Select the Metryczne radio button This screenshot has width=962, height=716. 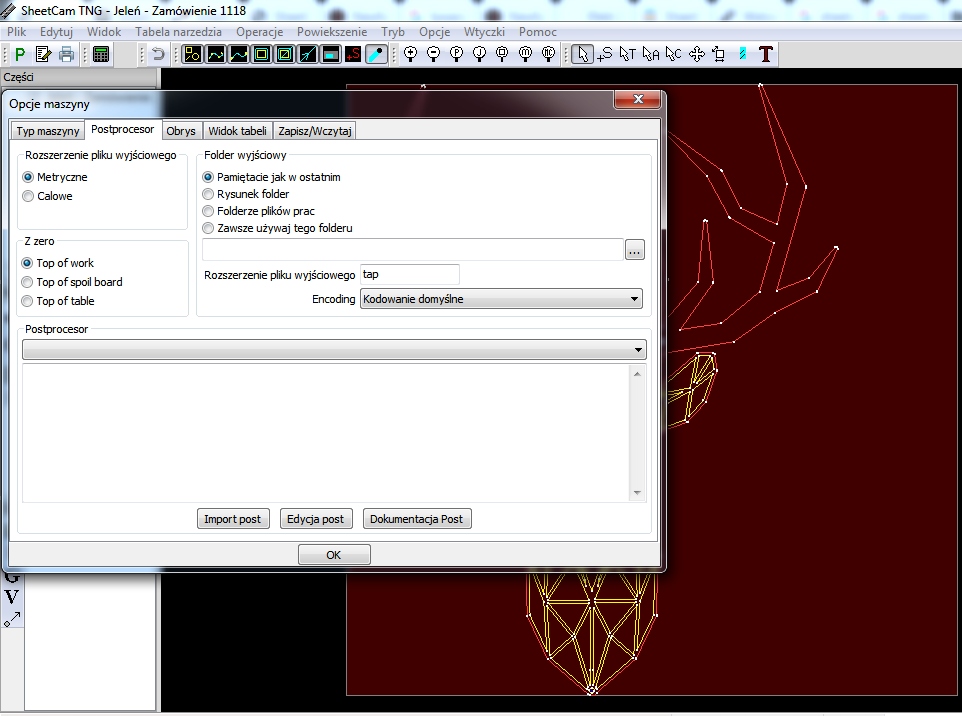(28, 177)
